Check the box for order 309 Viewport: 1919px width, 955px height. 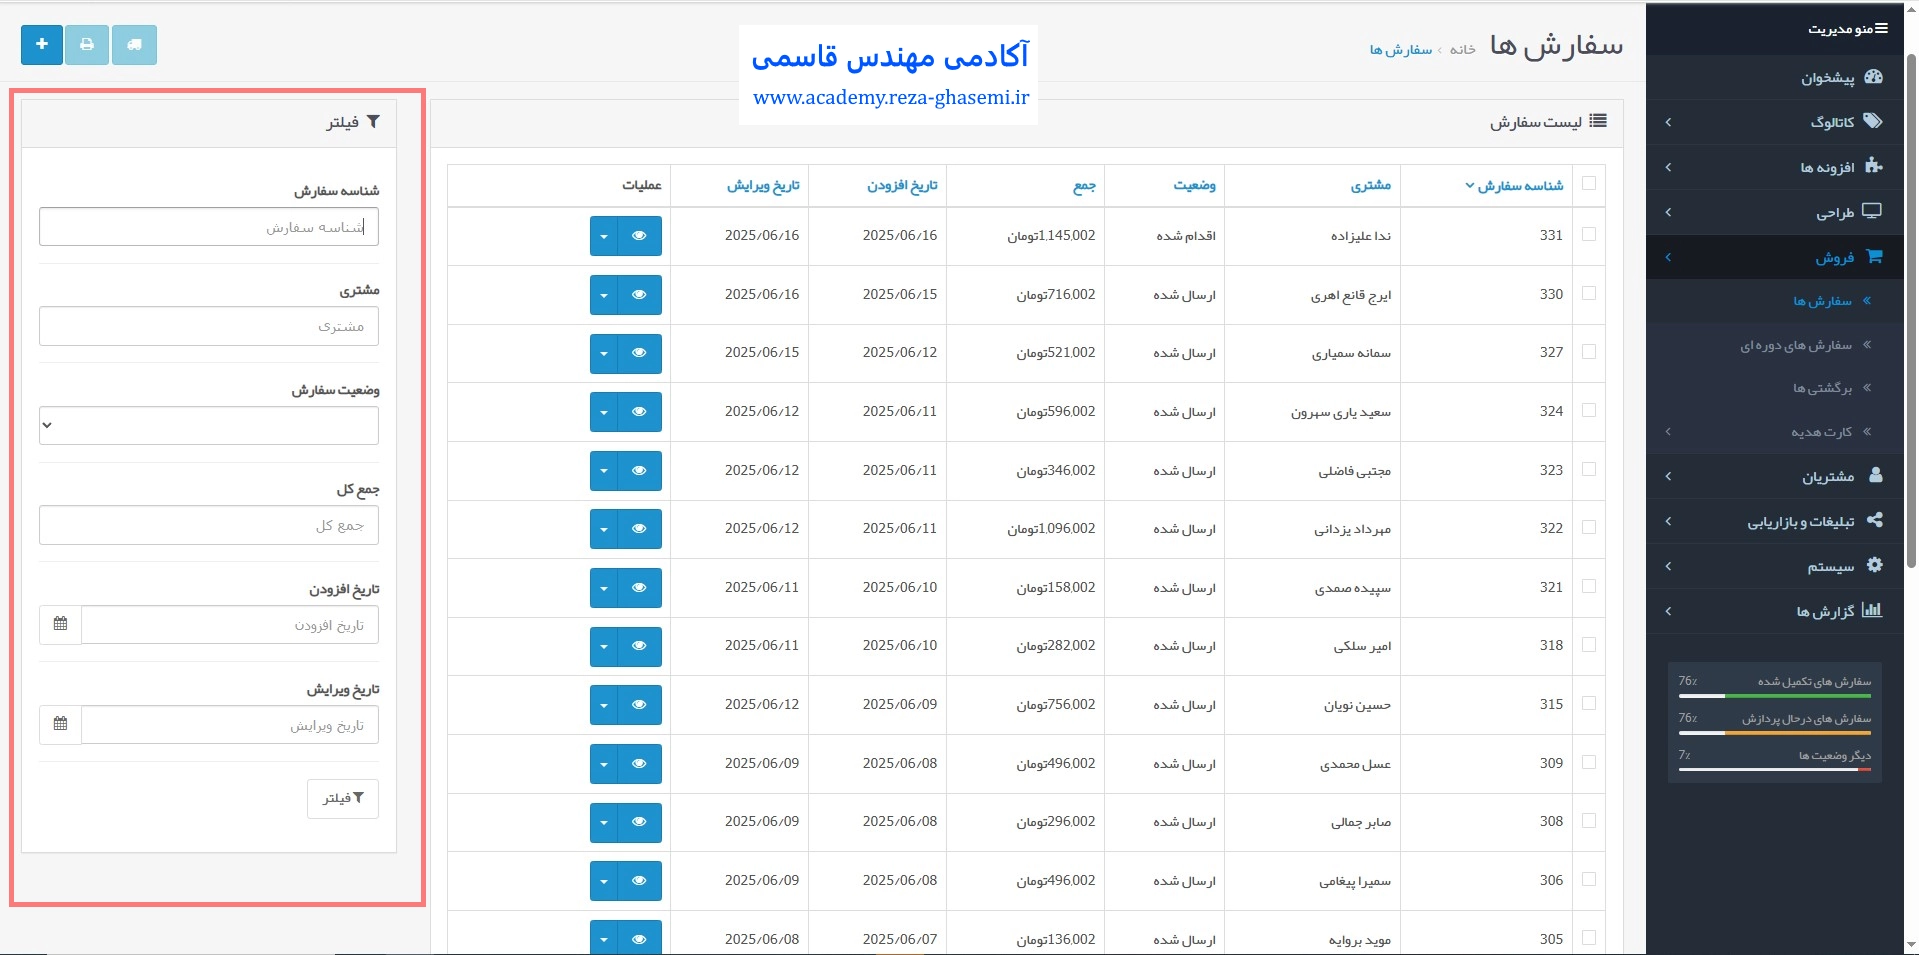(1589, 762)
